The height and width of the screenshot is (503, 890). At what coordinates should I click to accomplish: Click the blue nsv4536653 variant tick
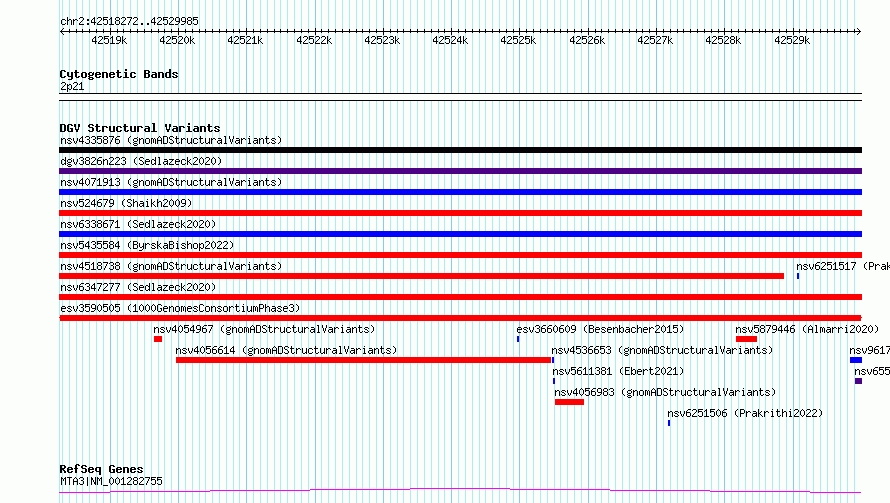click(x=553, y=360)
